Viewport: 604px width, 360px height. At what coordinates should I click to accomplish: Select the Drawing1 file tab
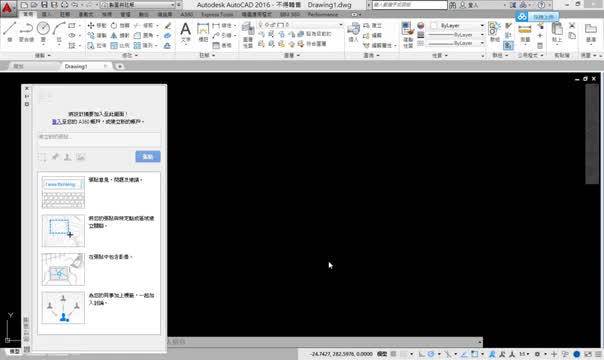tap(76, 66)
